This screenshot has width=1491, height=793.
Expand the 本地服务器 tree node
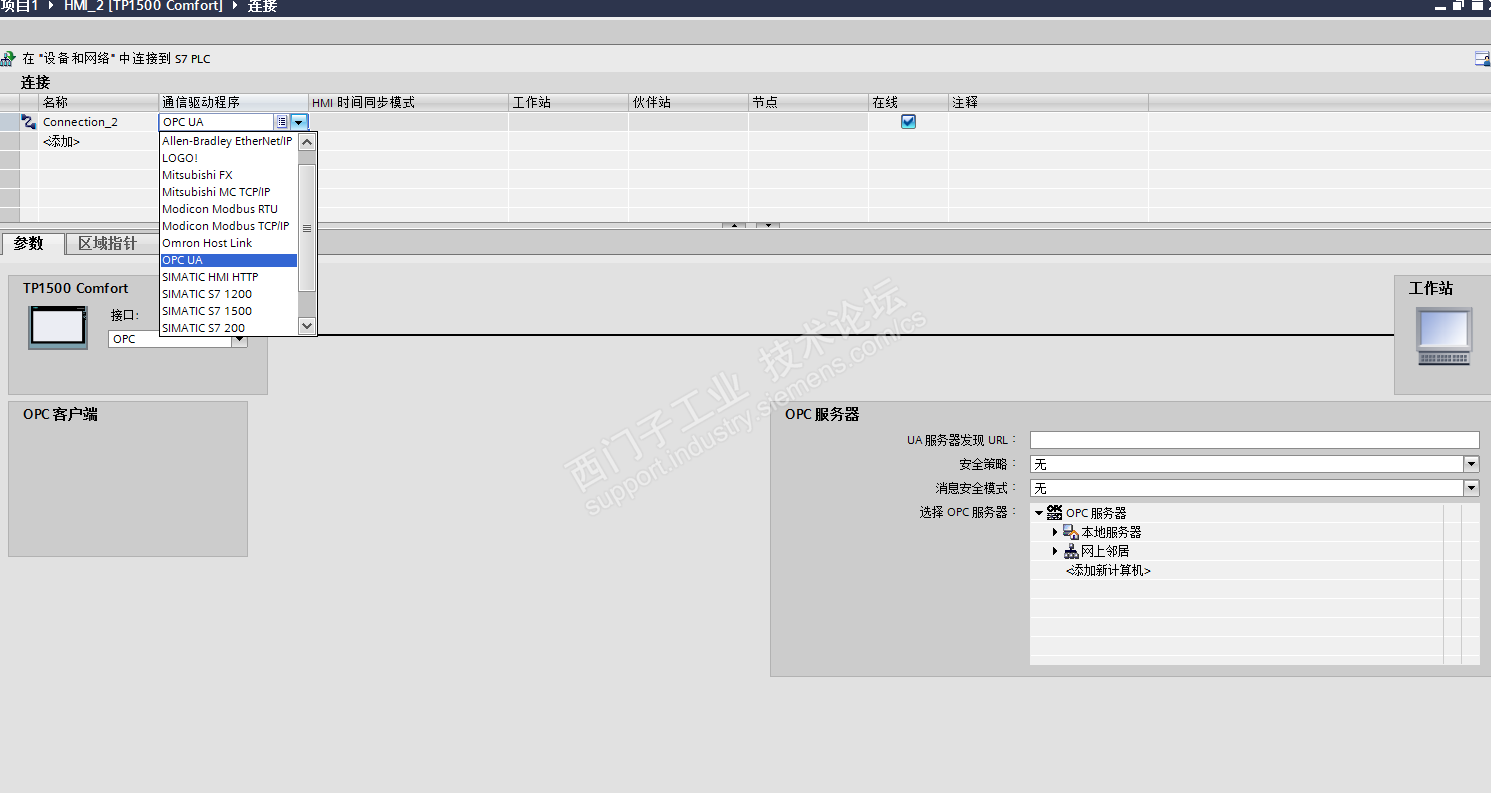1055,532
